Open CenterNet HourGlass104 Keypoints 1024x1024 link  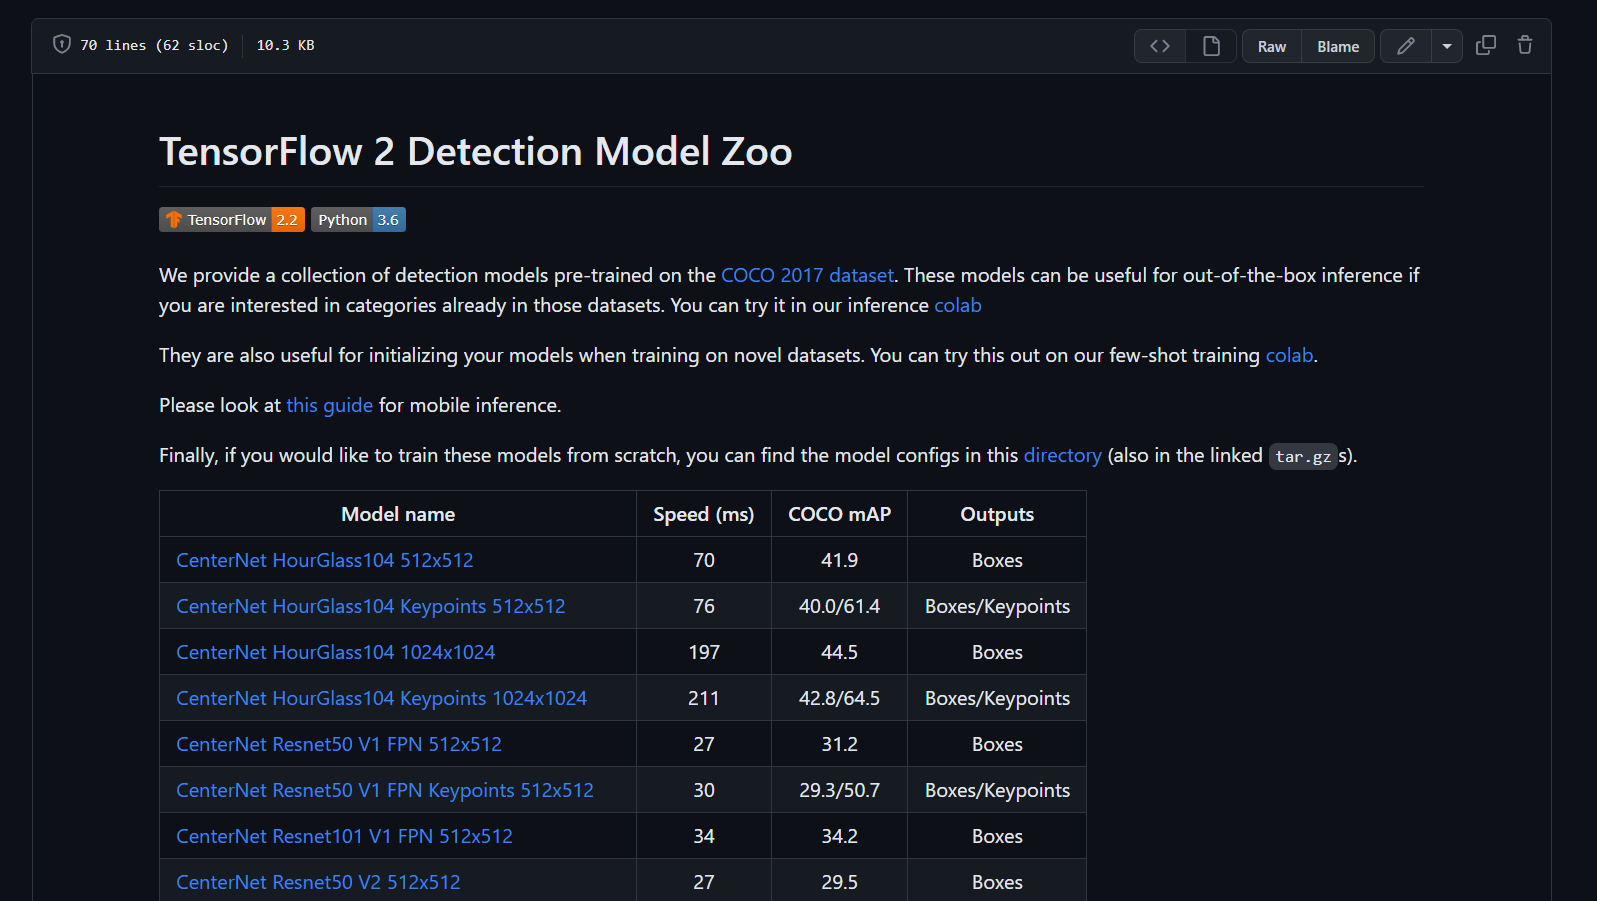[x=382, y=698]
